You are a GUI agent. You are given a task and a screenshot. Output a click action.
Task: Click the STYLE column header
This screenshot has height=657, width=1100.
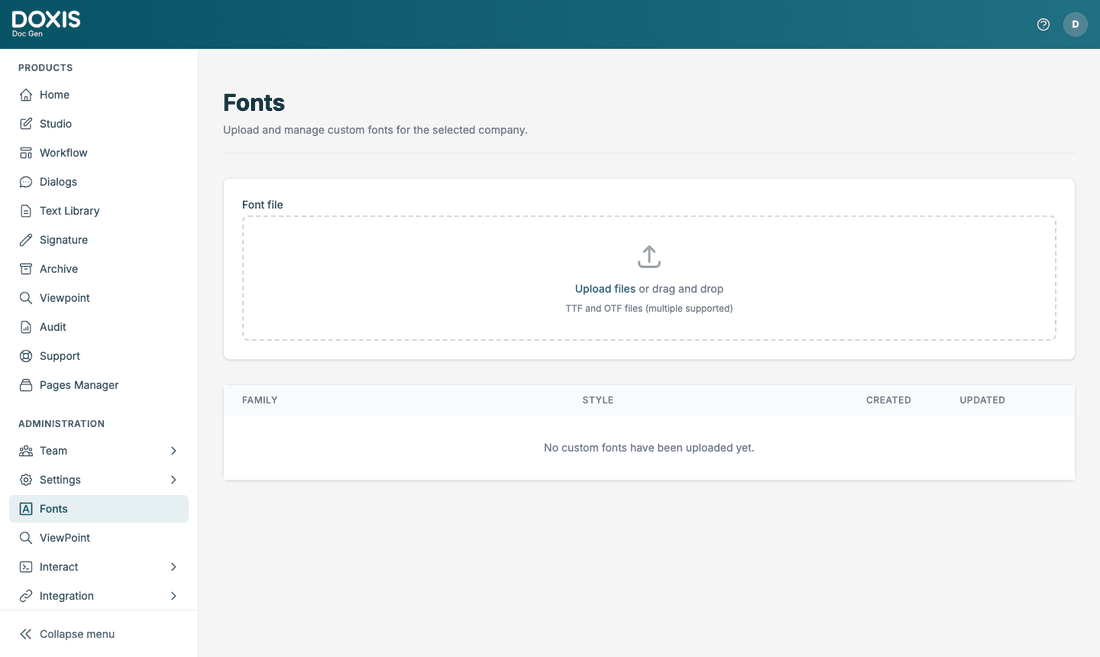[598, 400]
